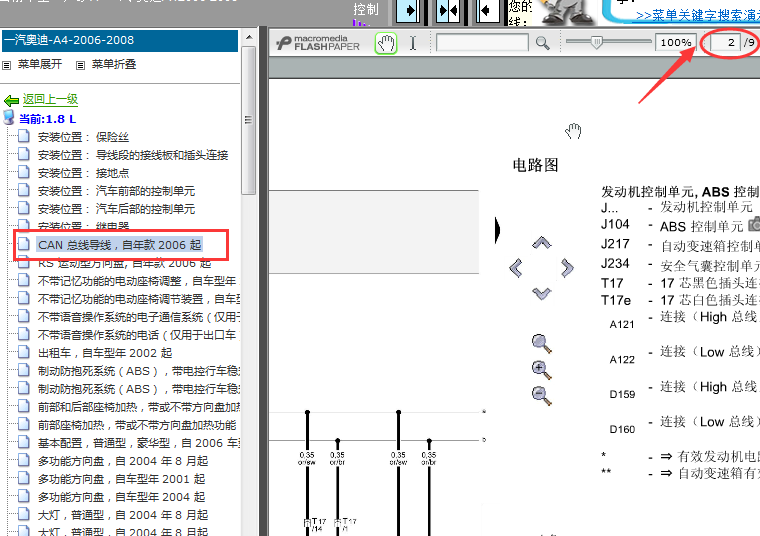Click the camera icon beside ABS 控制单元

click(x=754, y=224)
